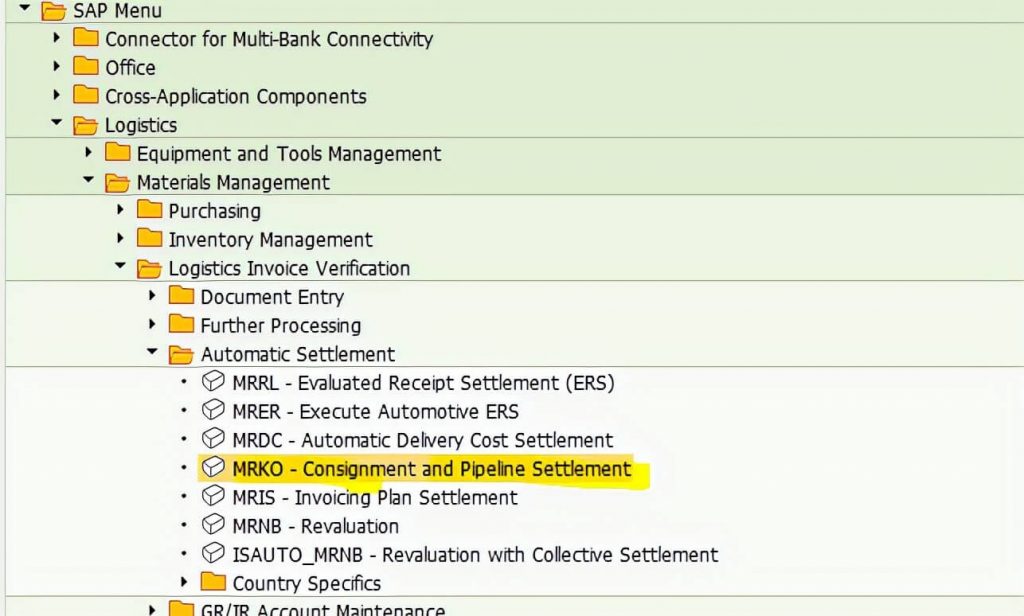Click the ISAUTO_MRNB transaction cube icon
The height and width of the screenshot is (616, 1024).
coord(213,553)
